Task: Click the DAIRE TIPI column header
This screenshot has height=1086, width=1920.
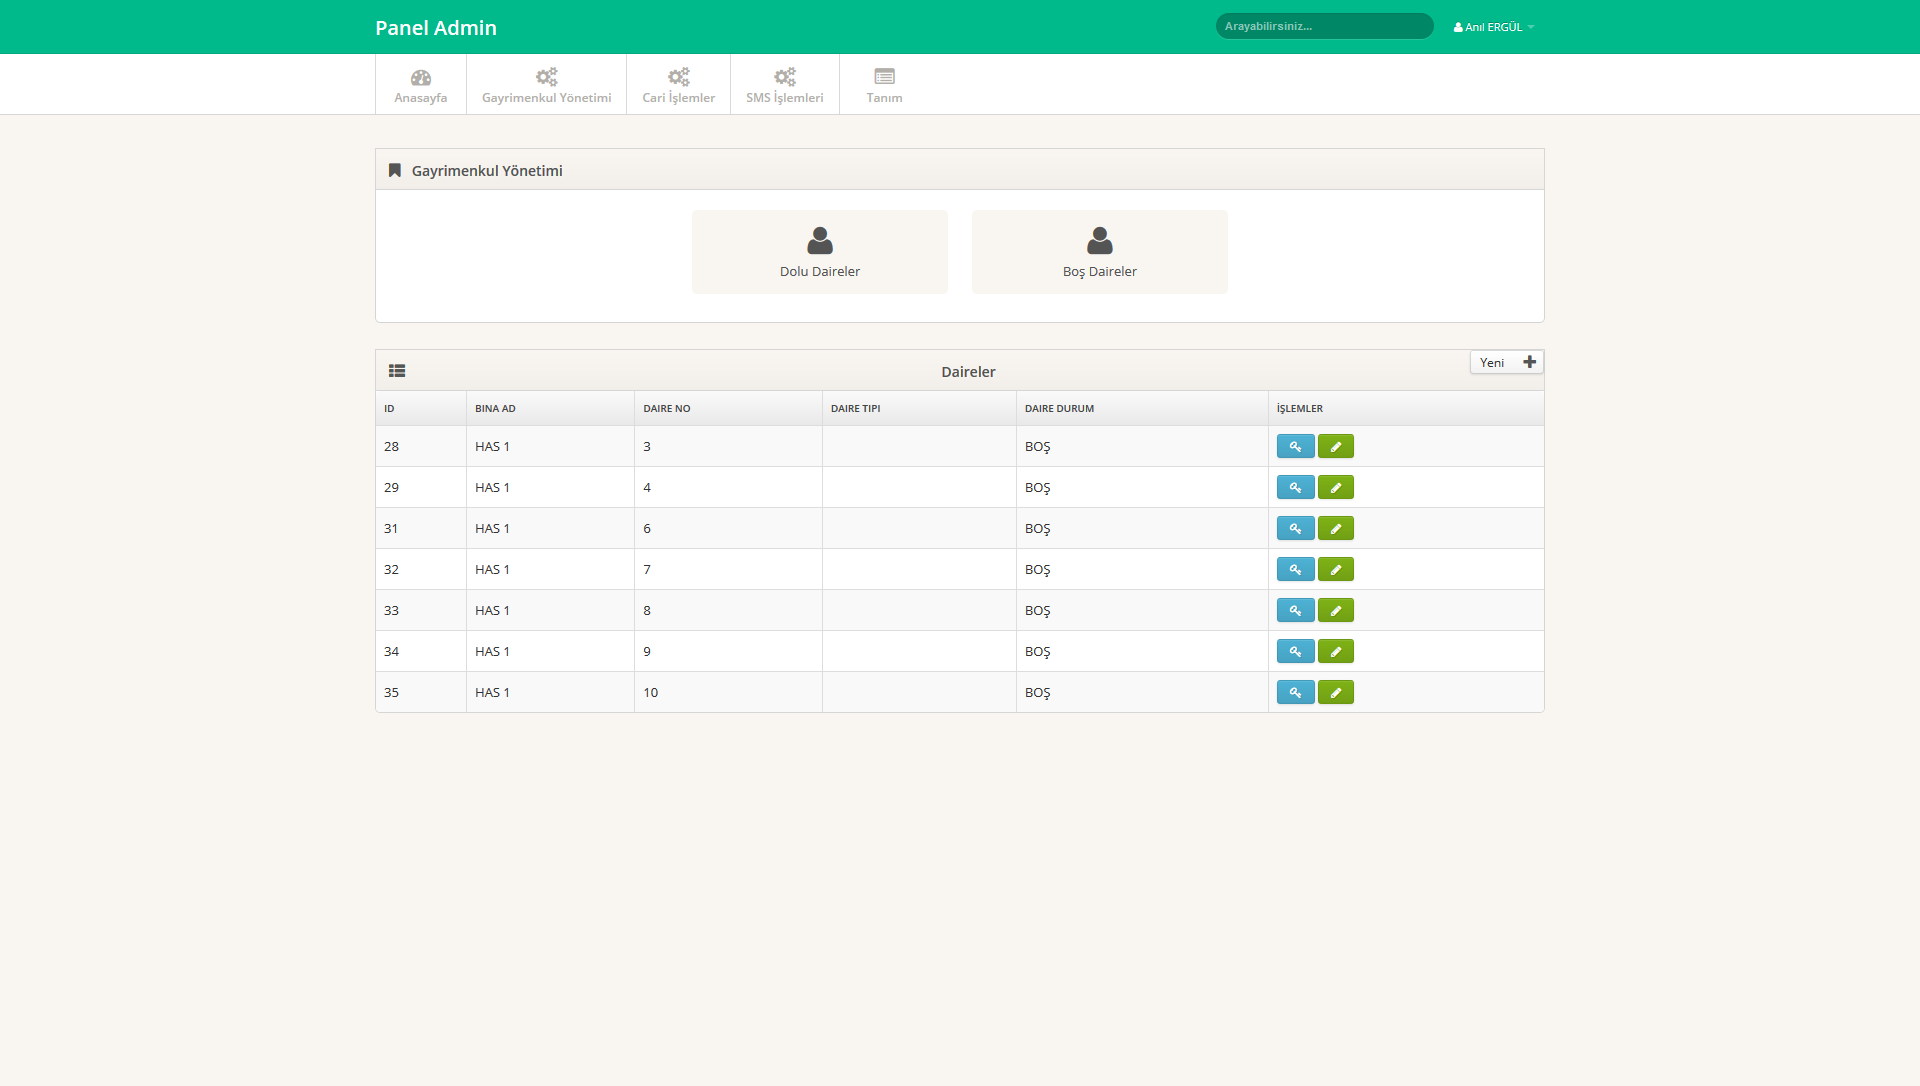Action: (919, 408)
